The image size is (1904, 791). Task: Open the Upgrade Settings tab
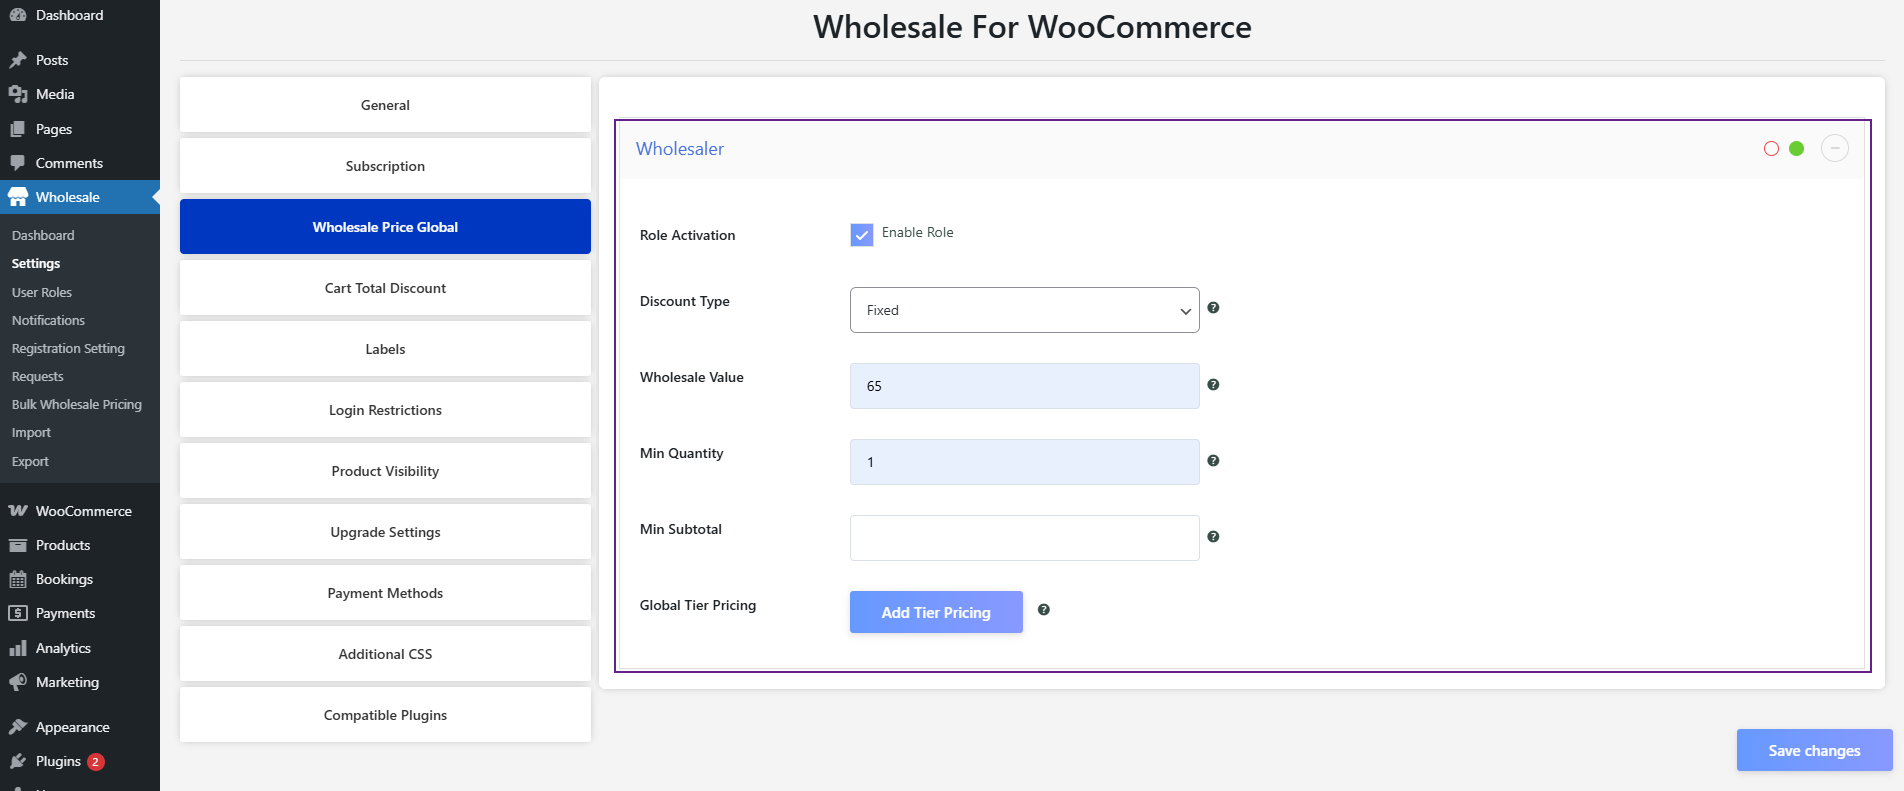click(385, 532)
